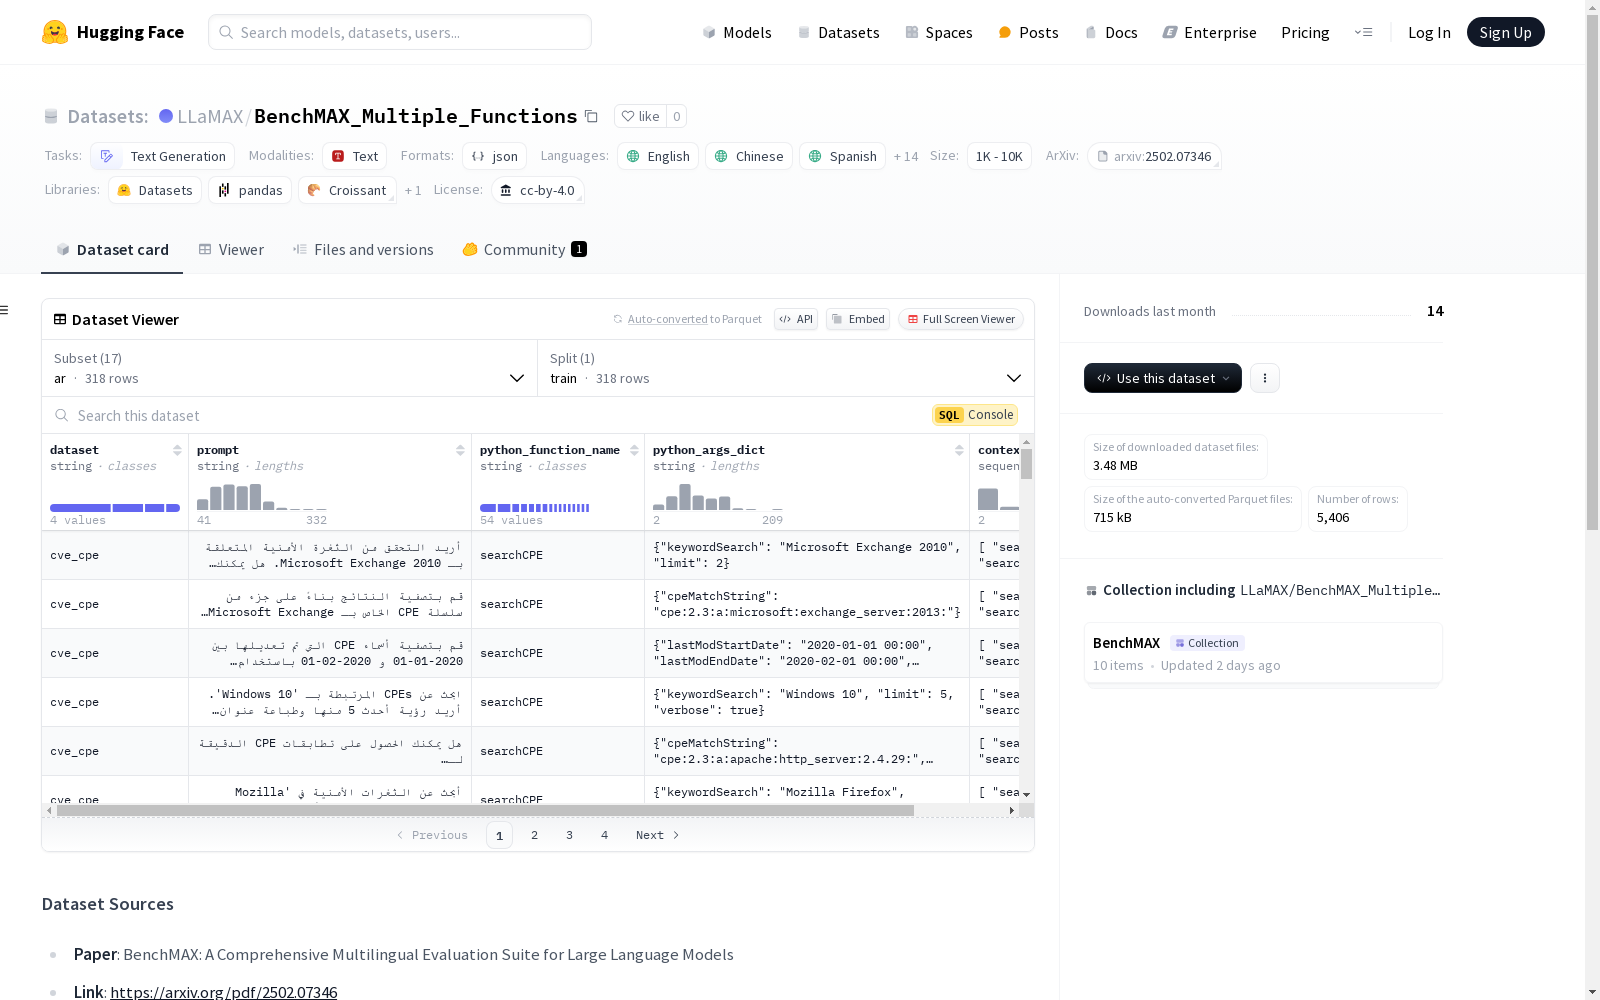The height and width of the screenshot is (1000, 1600).
Task: Switch to the Viewer tab
Action: click(231, 250)
